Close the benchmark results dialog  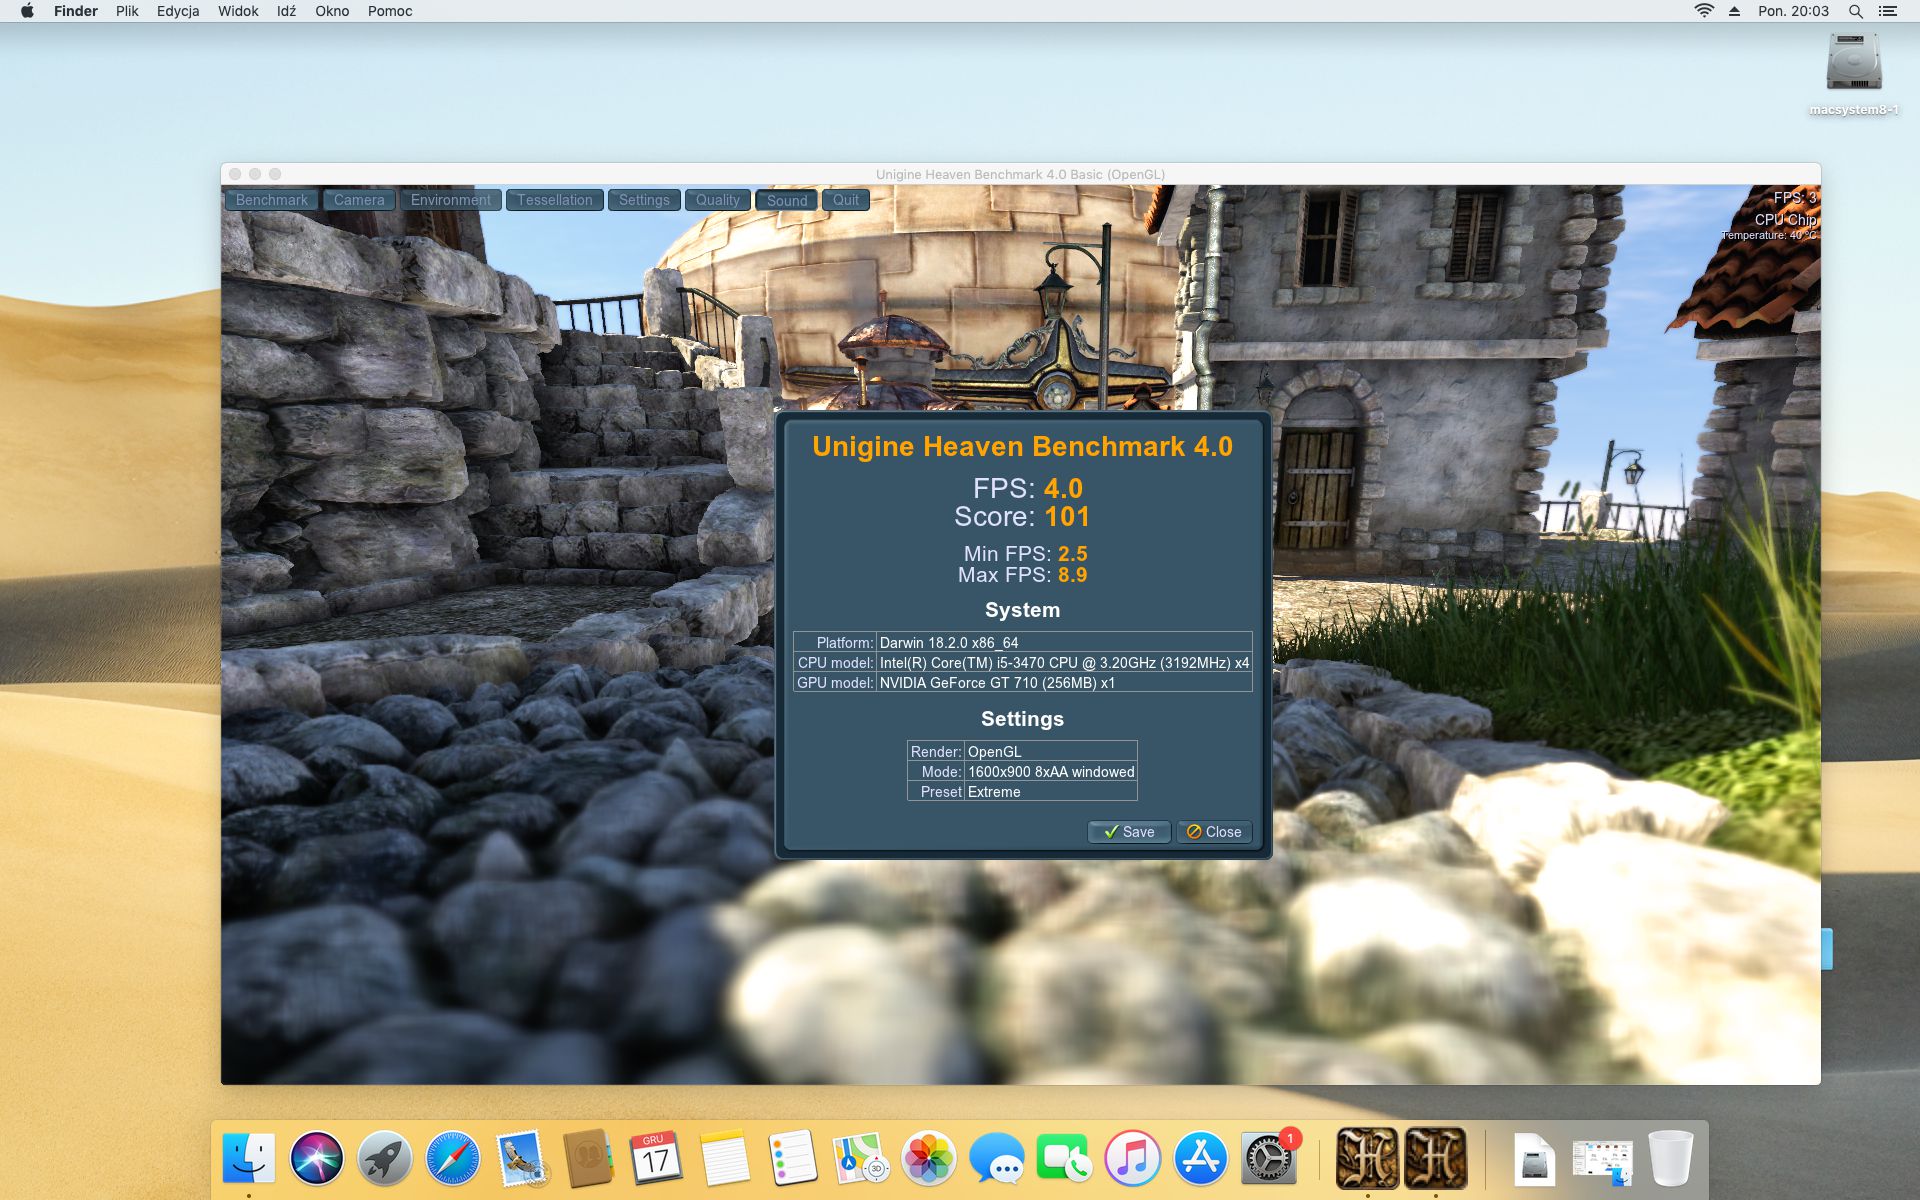[x=1214, y=832]
